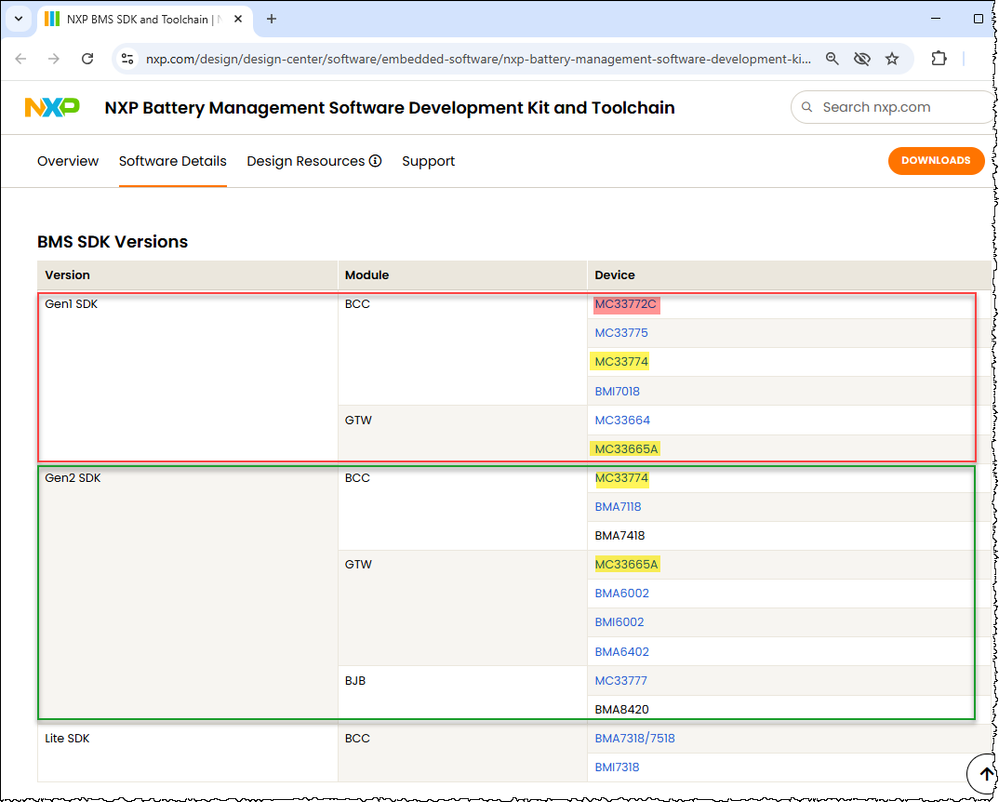Click the info icon next to Design Resources
The image size is (999, 802).
374,160
